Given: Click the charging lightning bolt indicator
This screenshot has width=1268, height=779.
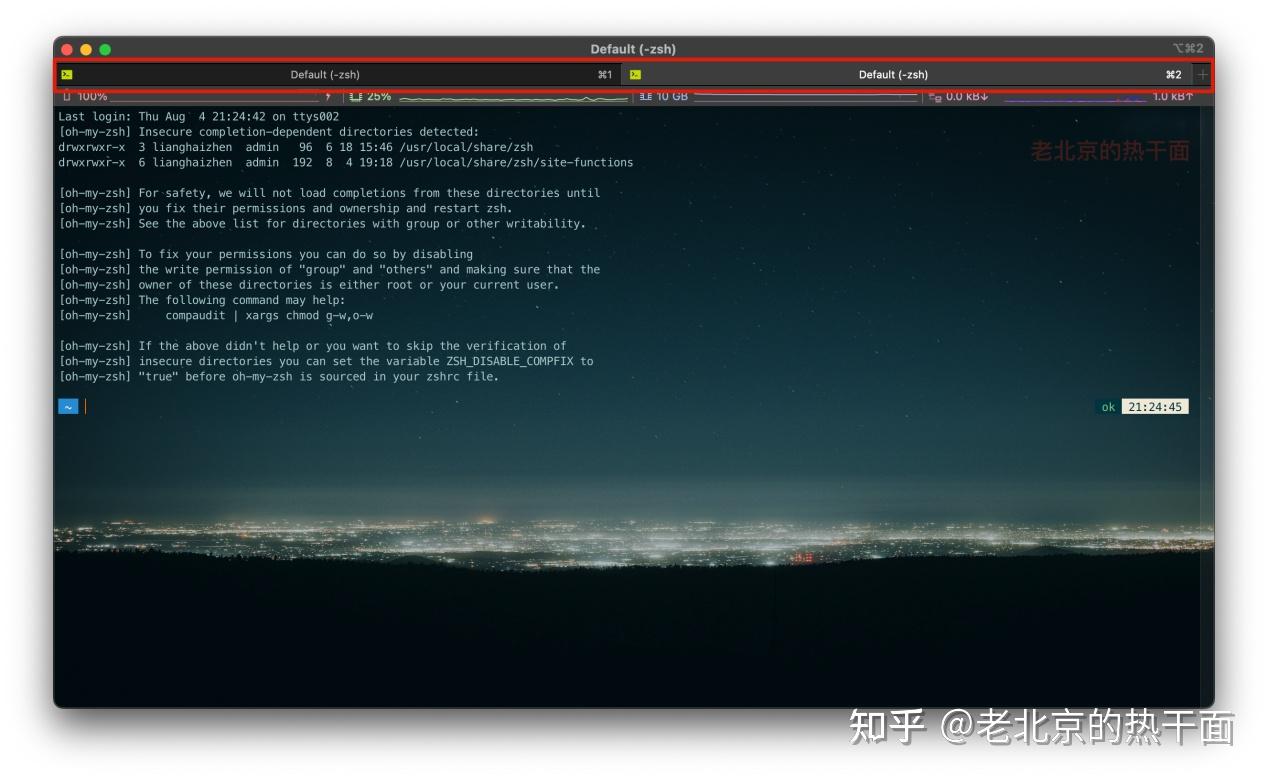Looking at the screenshot, I should coord(328,97).
